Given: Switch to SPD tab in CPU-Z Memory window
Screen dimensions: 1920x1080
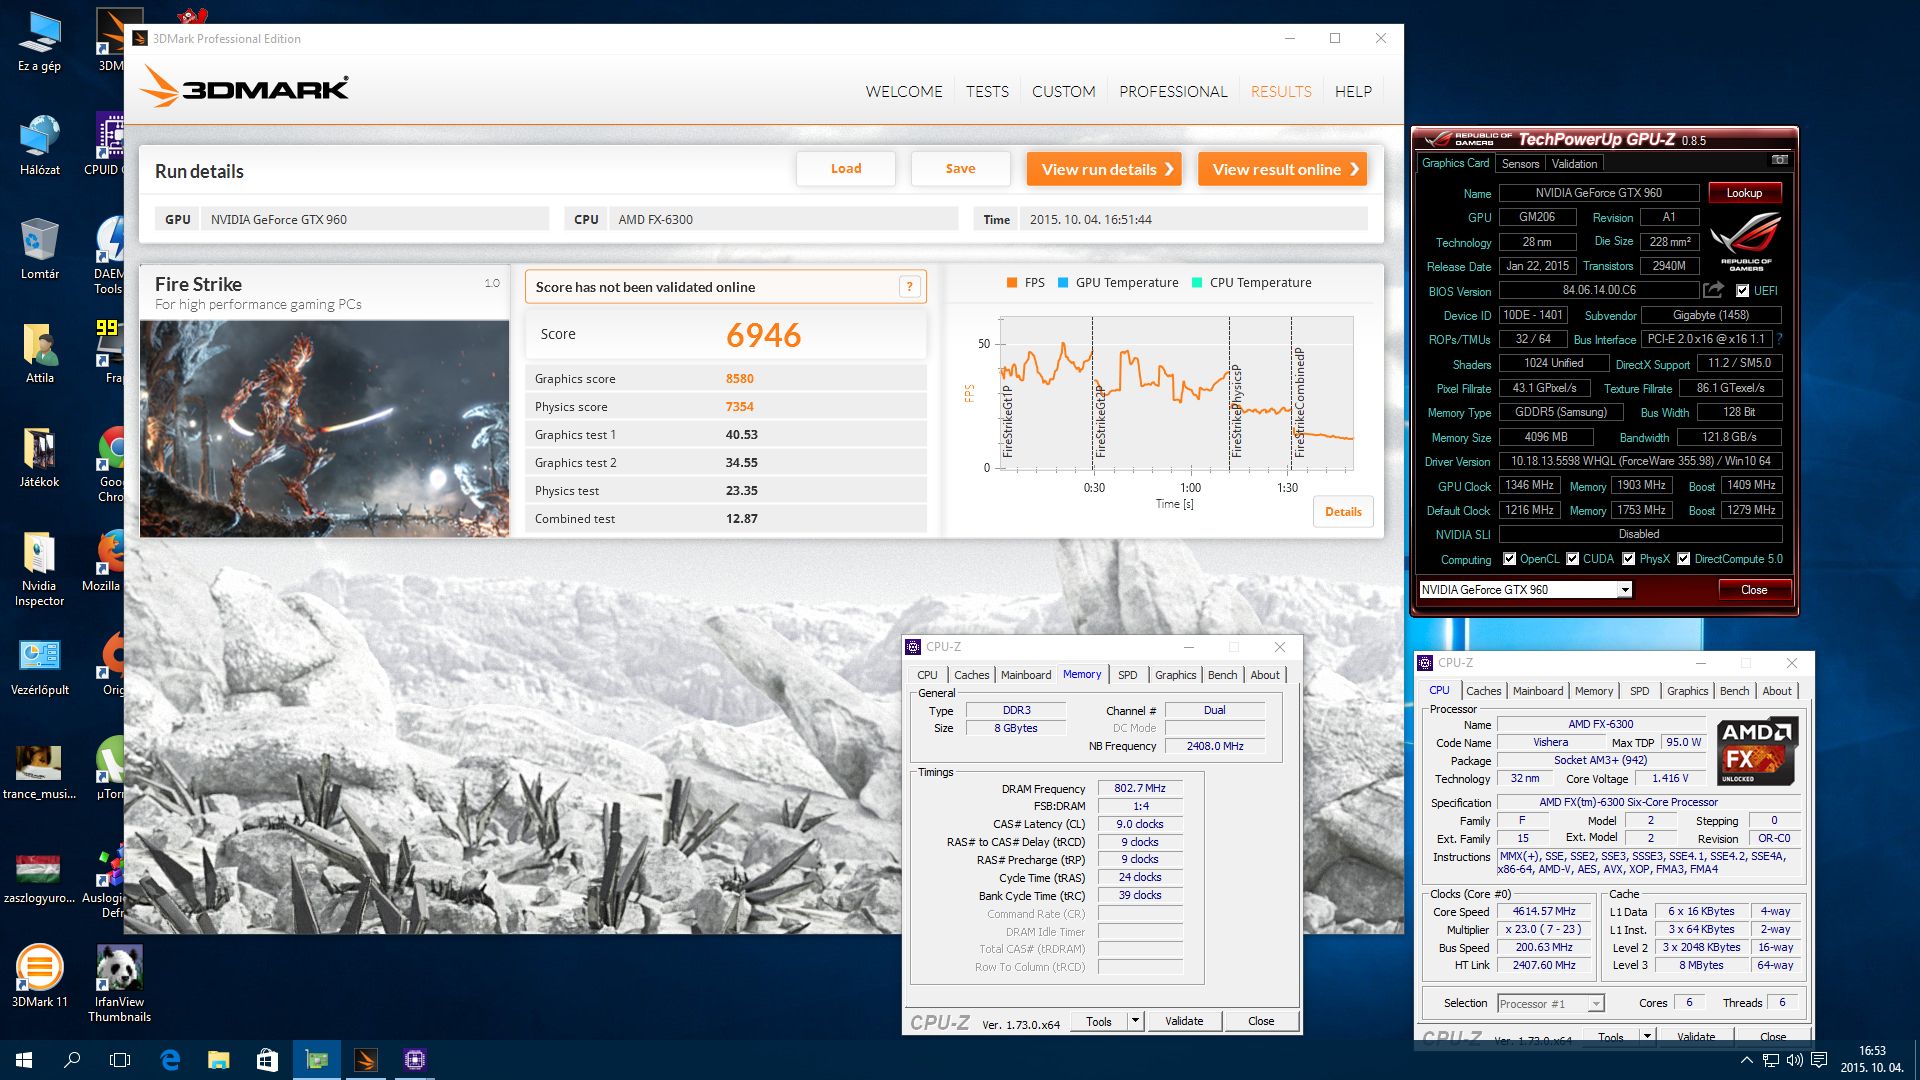Looking at the screenshot, I should point(1127,675).
